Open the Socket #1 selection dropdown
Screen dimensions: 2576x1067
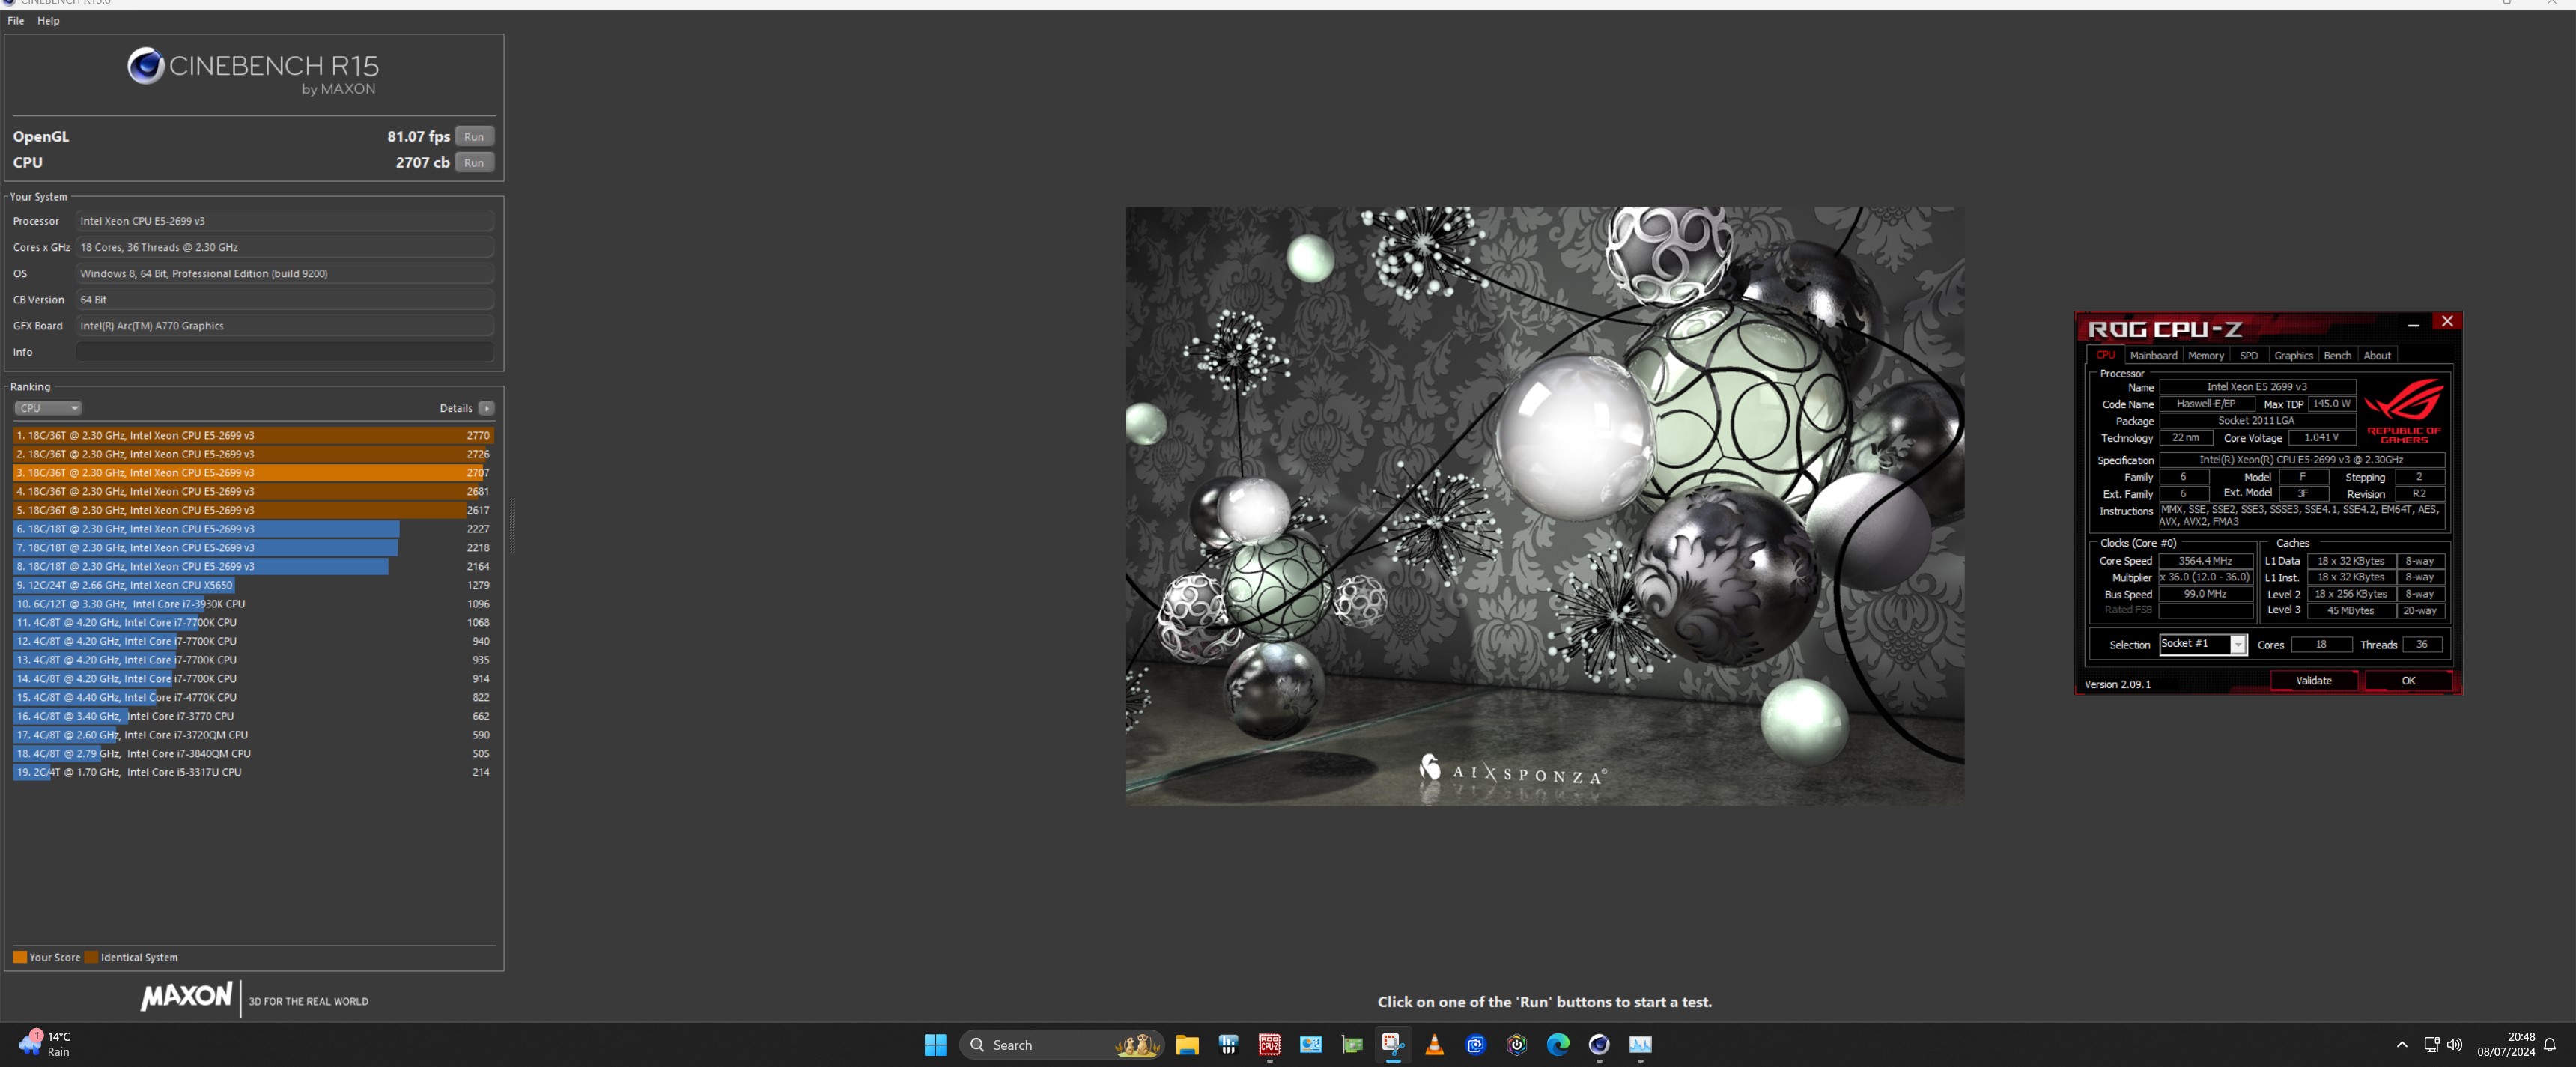coord(2203,644)
